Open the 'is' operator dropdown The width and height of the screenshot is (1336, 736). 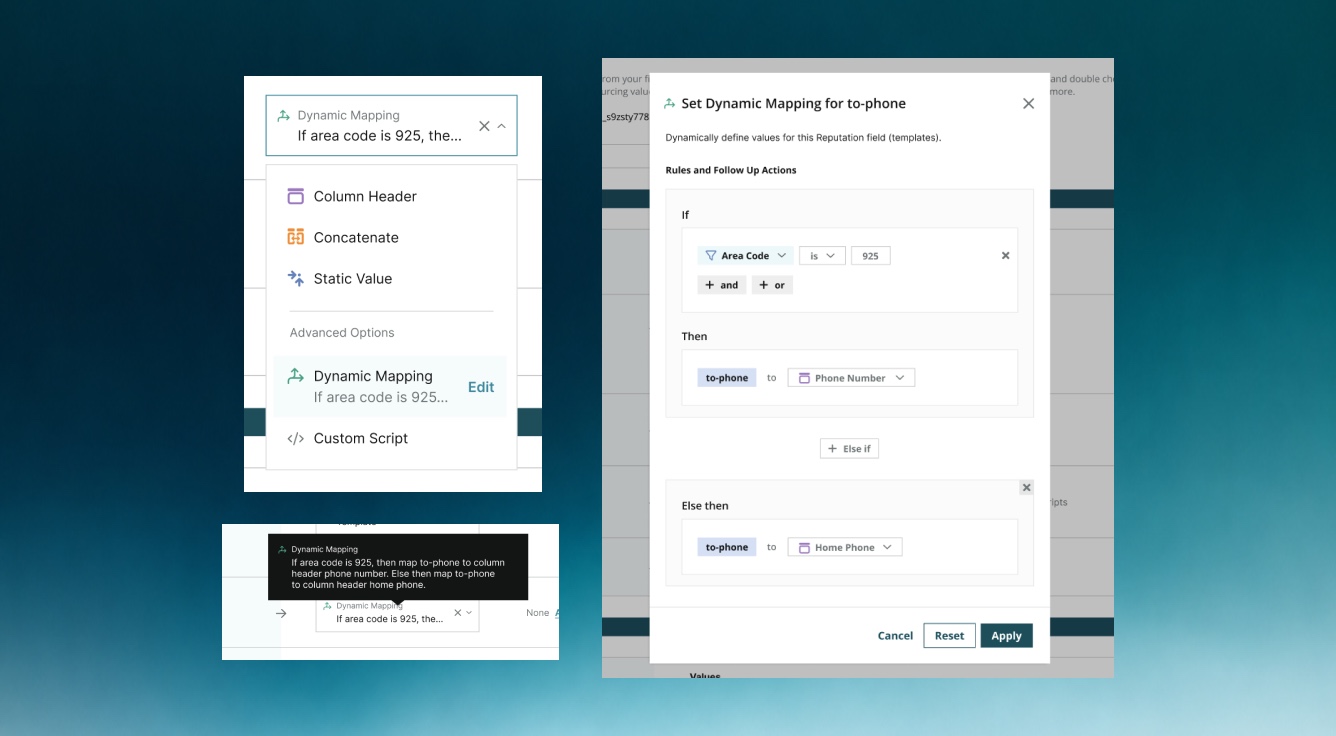coord(822,256)
